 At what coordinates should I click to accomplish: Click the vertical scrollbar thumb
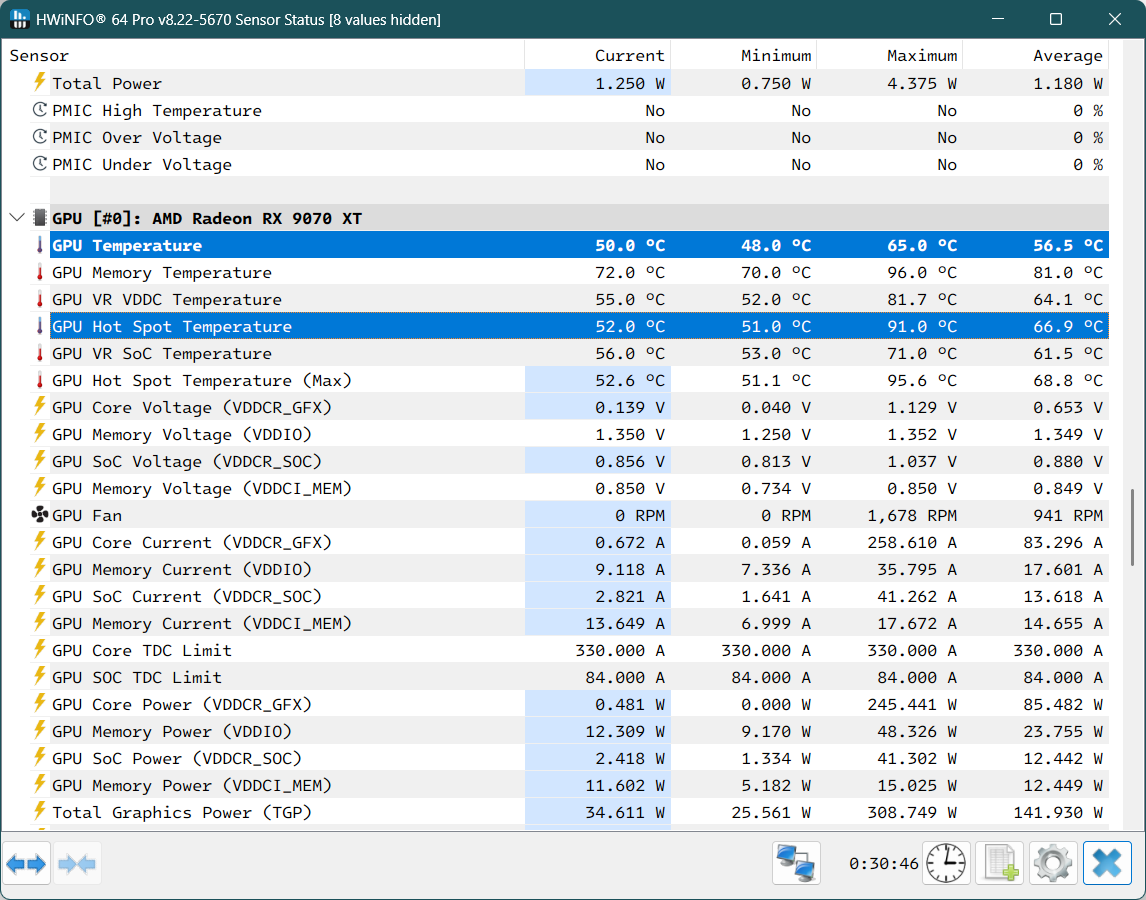click(1132, 527)
